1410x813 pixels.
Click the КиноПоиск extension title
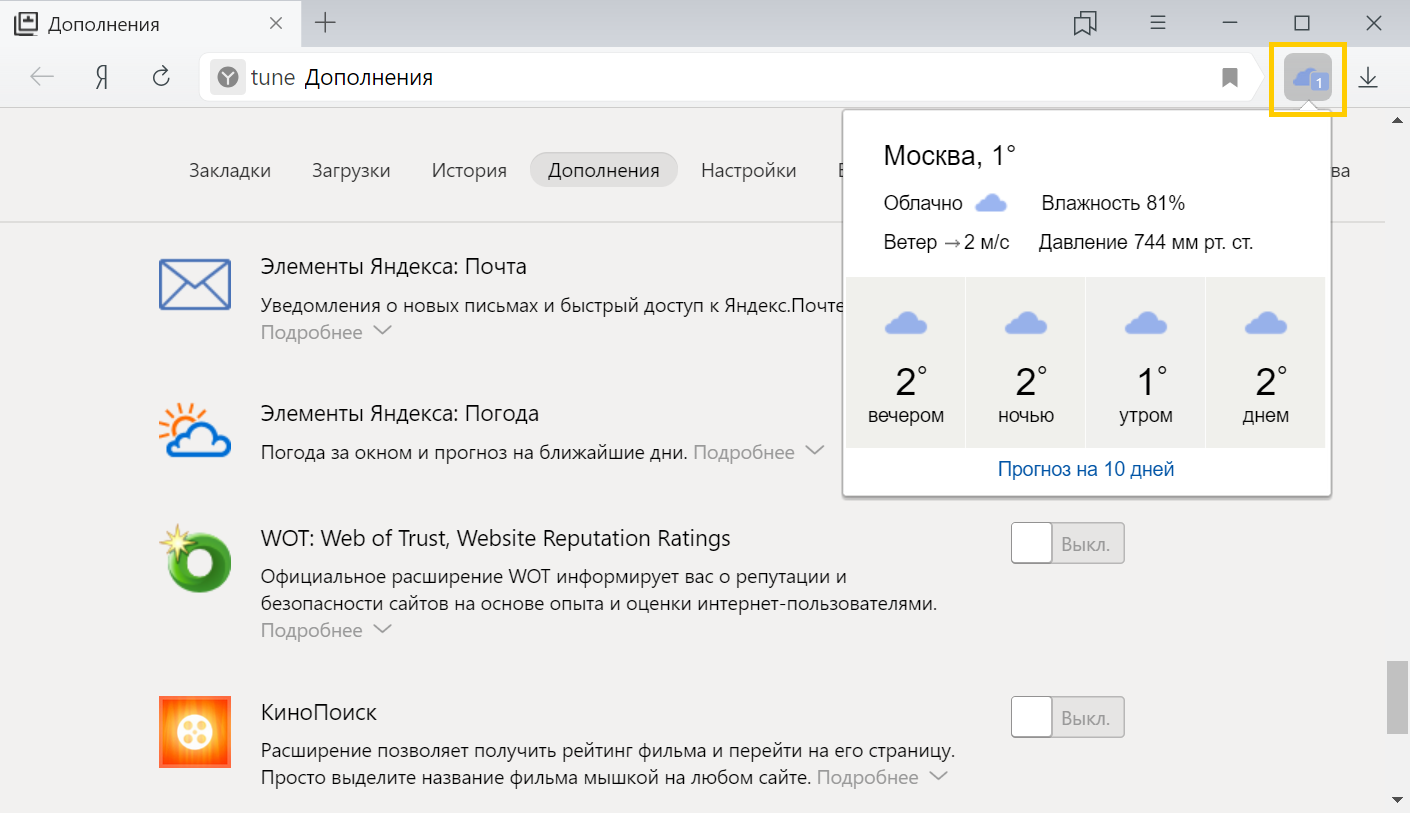[x=319, y=713]
